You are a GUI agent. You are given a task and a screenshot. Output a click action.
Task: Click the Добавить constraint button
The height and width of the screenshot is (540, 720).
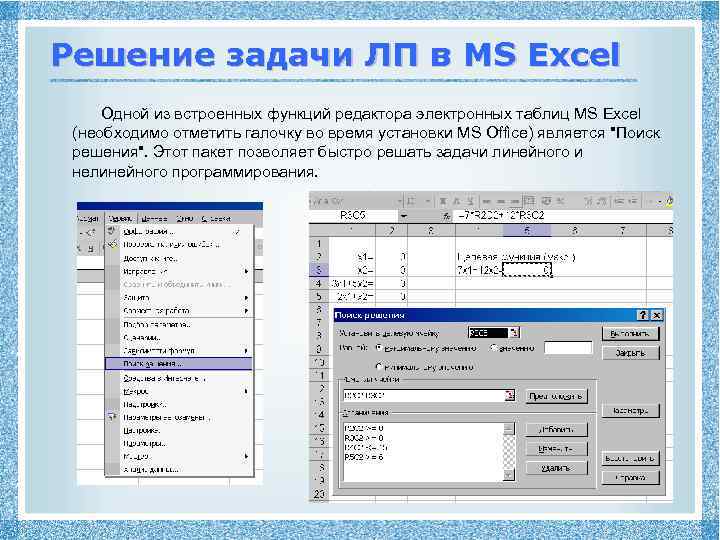pyautogui.click(x=556, y=430)
